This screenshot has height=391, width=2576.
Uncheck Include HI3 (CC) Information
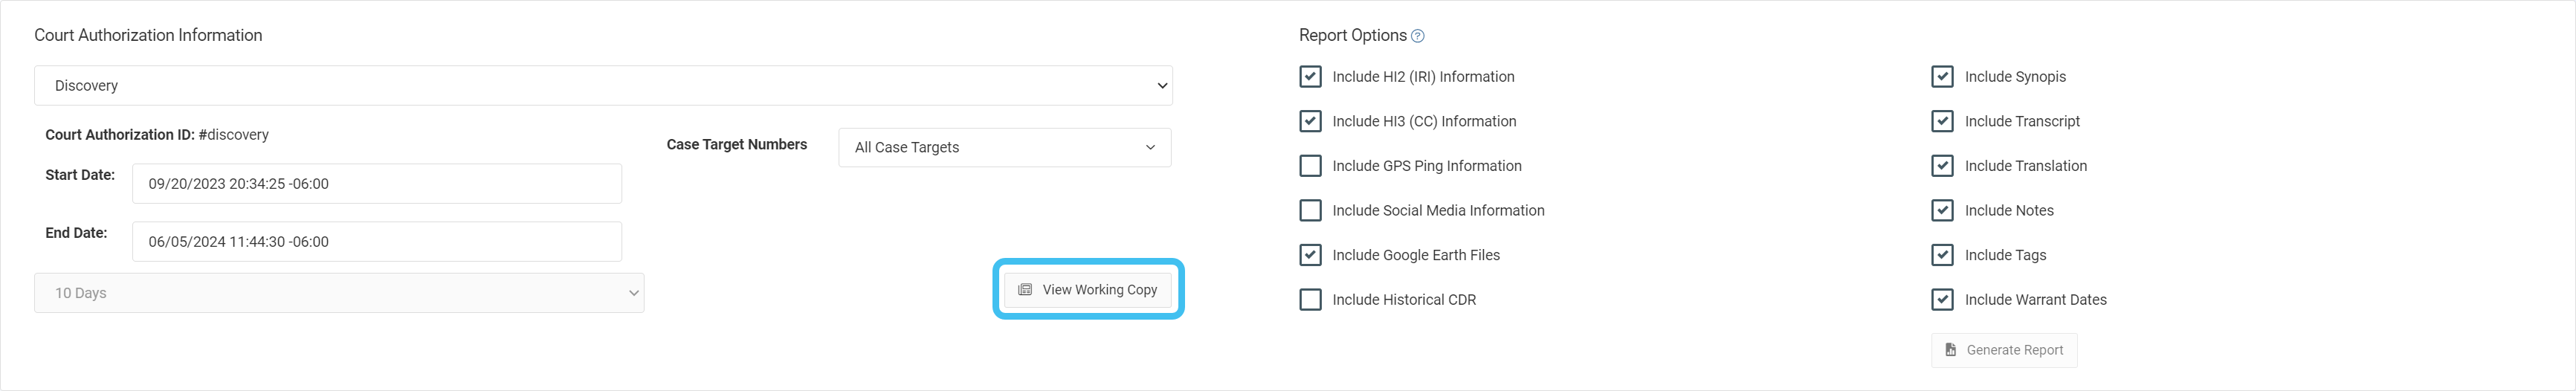[x=1310, y=121]
